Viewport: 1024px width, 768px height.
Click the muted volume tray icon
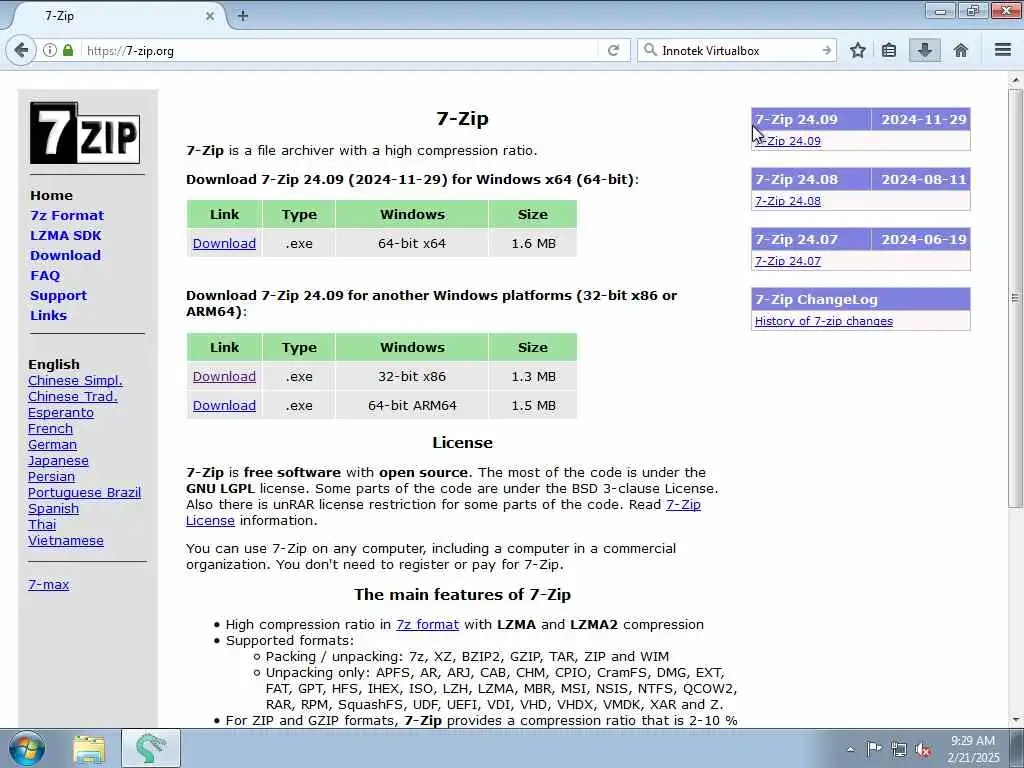923,750
